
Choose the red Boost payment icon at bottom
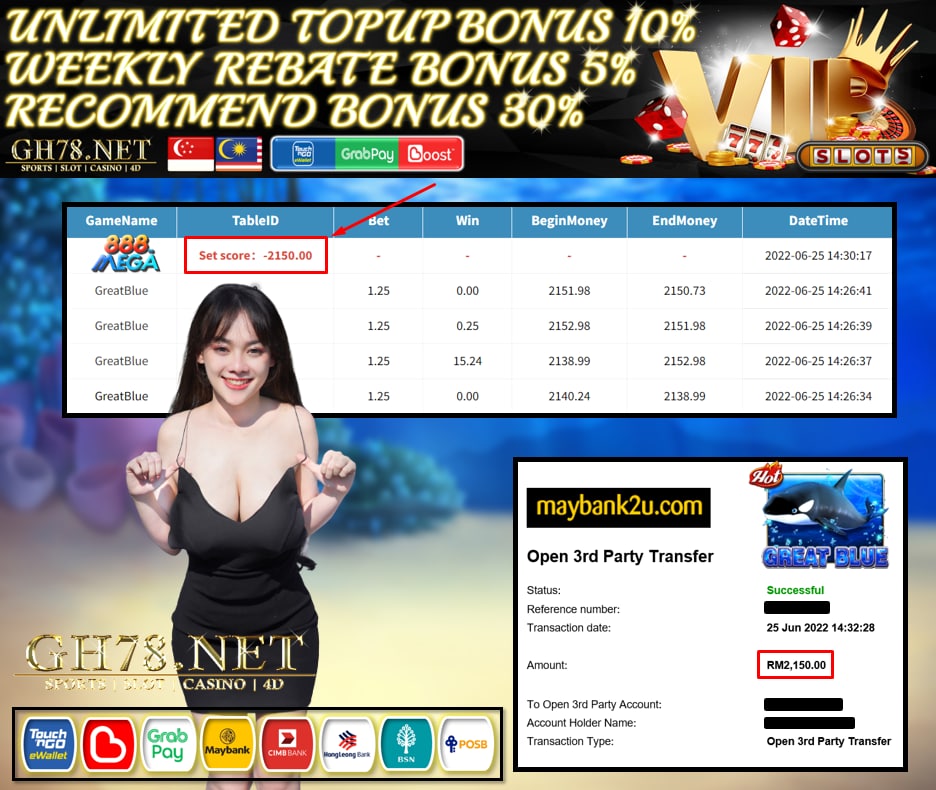click(x=108, y=744)
